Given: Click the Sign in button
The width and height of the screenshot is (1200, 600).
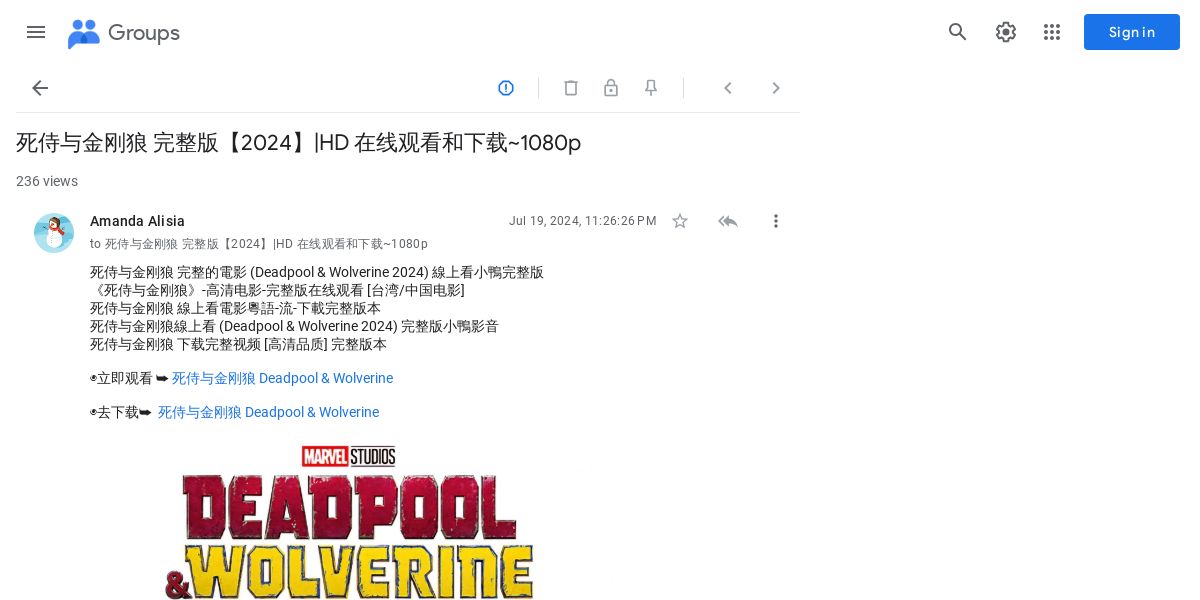Looking at the screenshot, I should tap(1132, 32).
